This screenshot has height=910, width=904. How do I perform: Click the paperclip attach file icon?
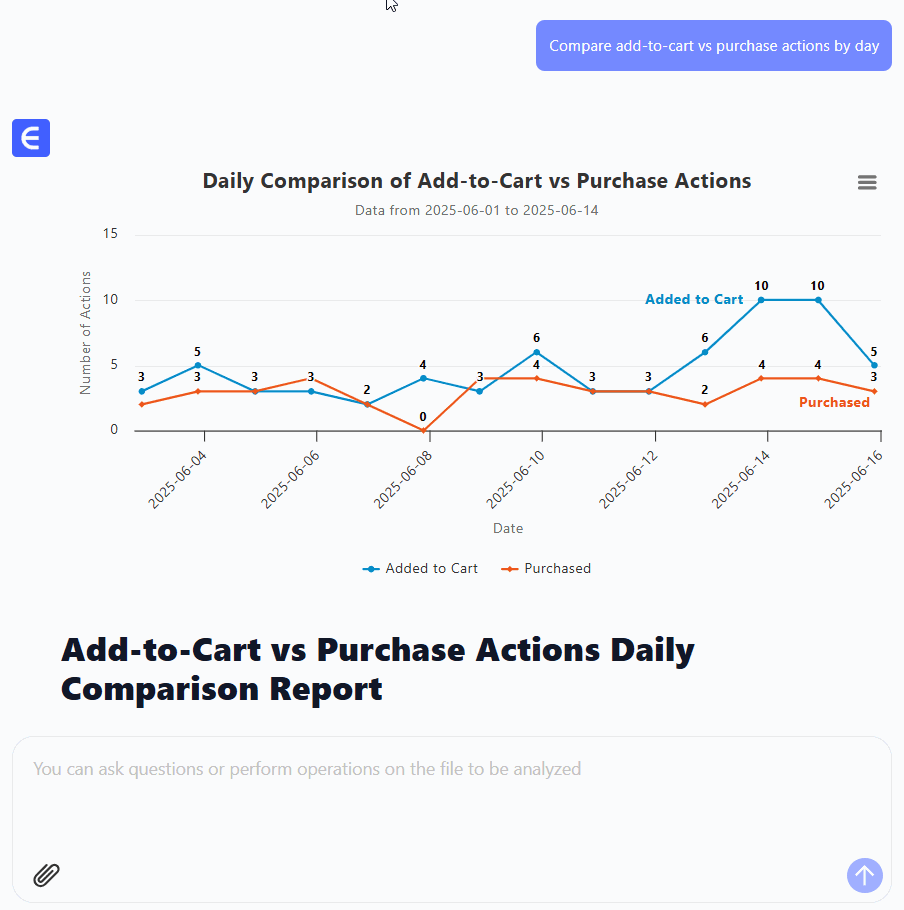click(x=47, y=875)
